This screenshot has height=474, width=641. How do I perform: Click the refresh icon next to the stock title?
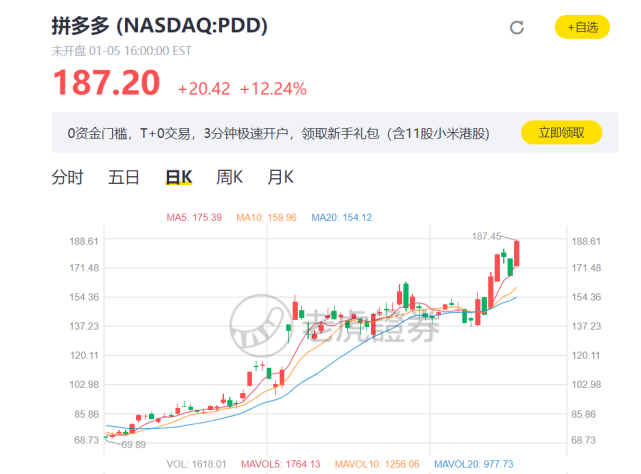(517, 27)
